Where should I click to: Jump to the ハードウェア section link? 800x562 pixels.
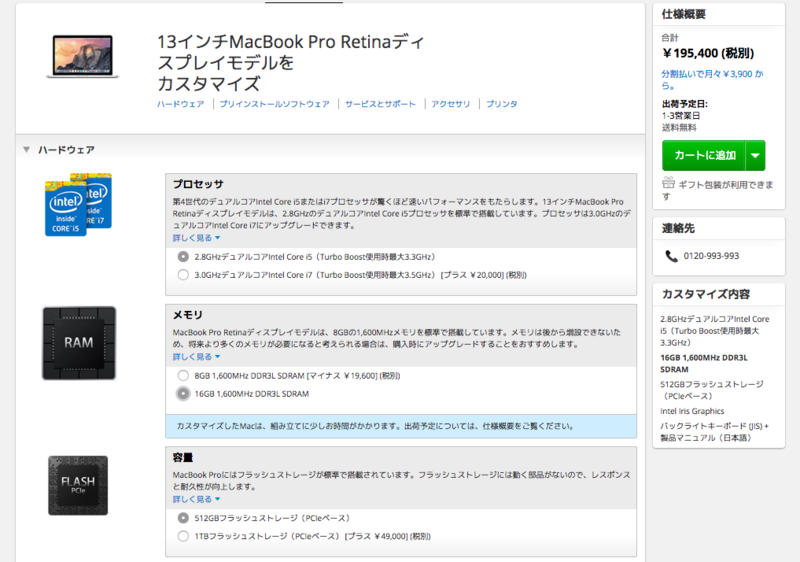click(x=181, y=104)
